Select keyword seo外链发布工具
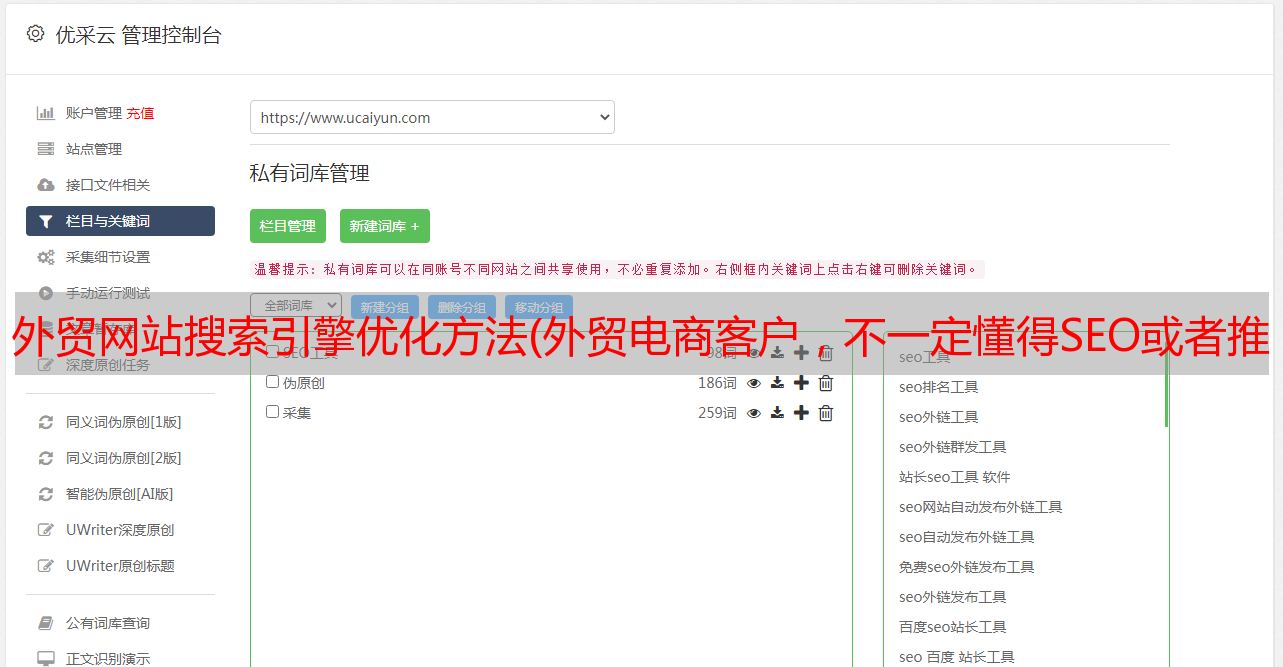This screenshot has height=667, width=1283. [953, 597]
